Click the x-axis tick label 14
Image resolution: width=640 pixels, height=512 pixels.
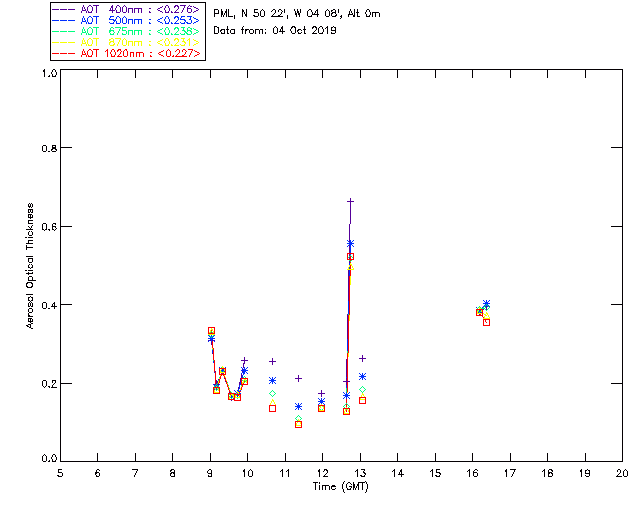tap(398, 473)
